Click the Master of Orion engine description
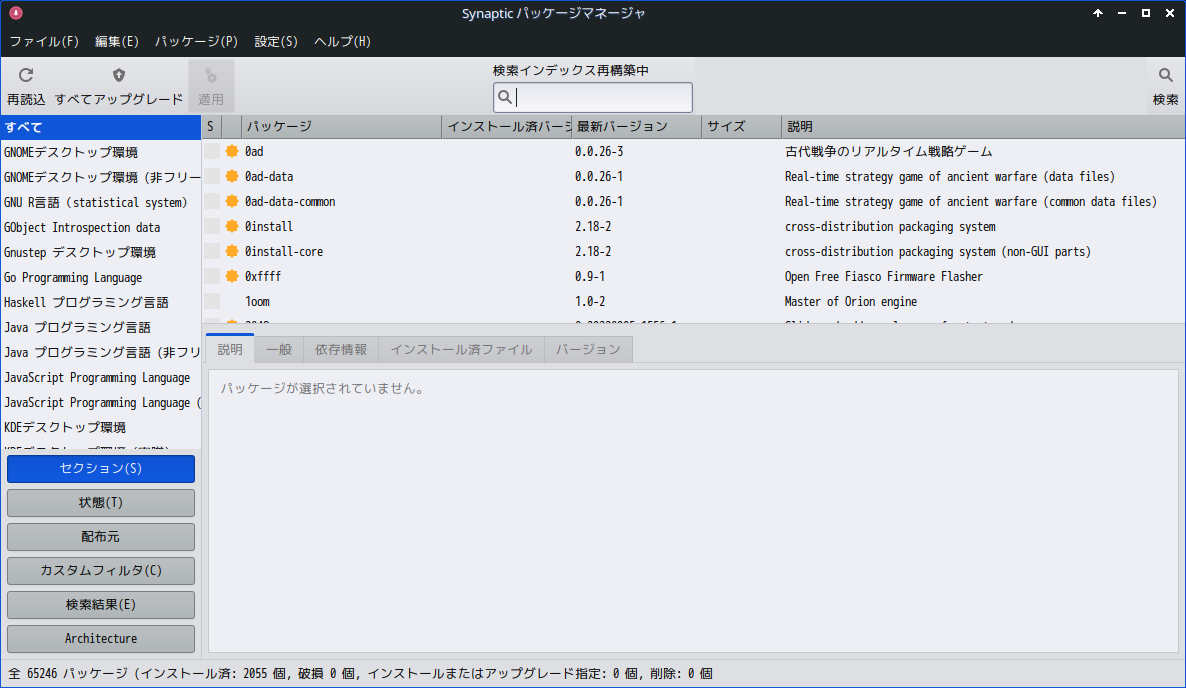This screenshot has width=1186, height=688. (x=851, y=302)
